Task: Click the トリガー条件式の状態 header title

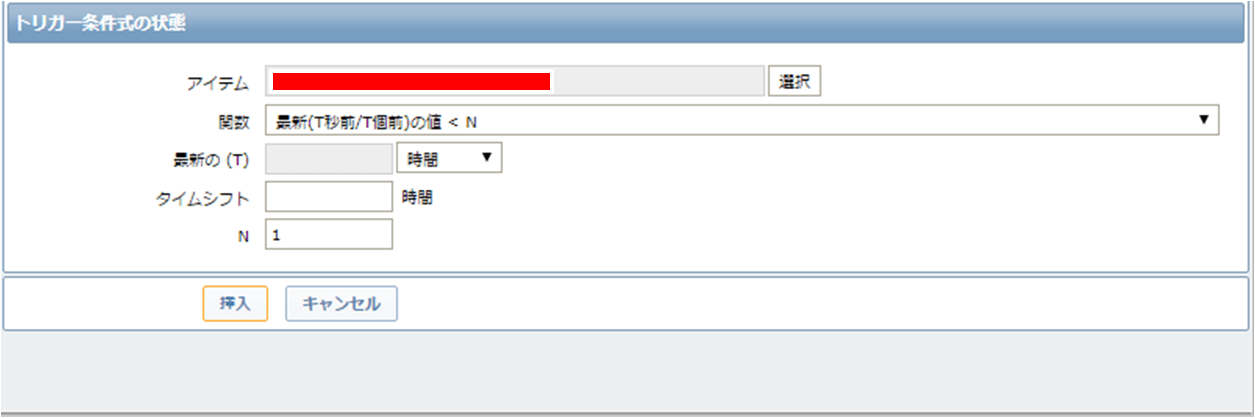Action: click(101, 21)
